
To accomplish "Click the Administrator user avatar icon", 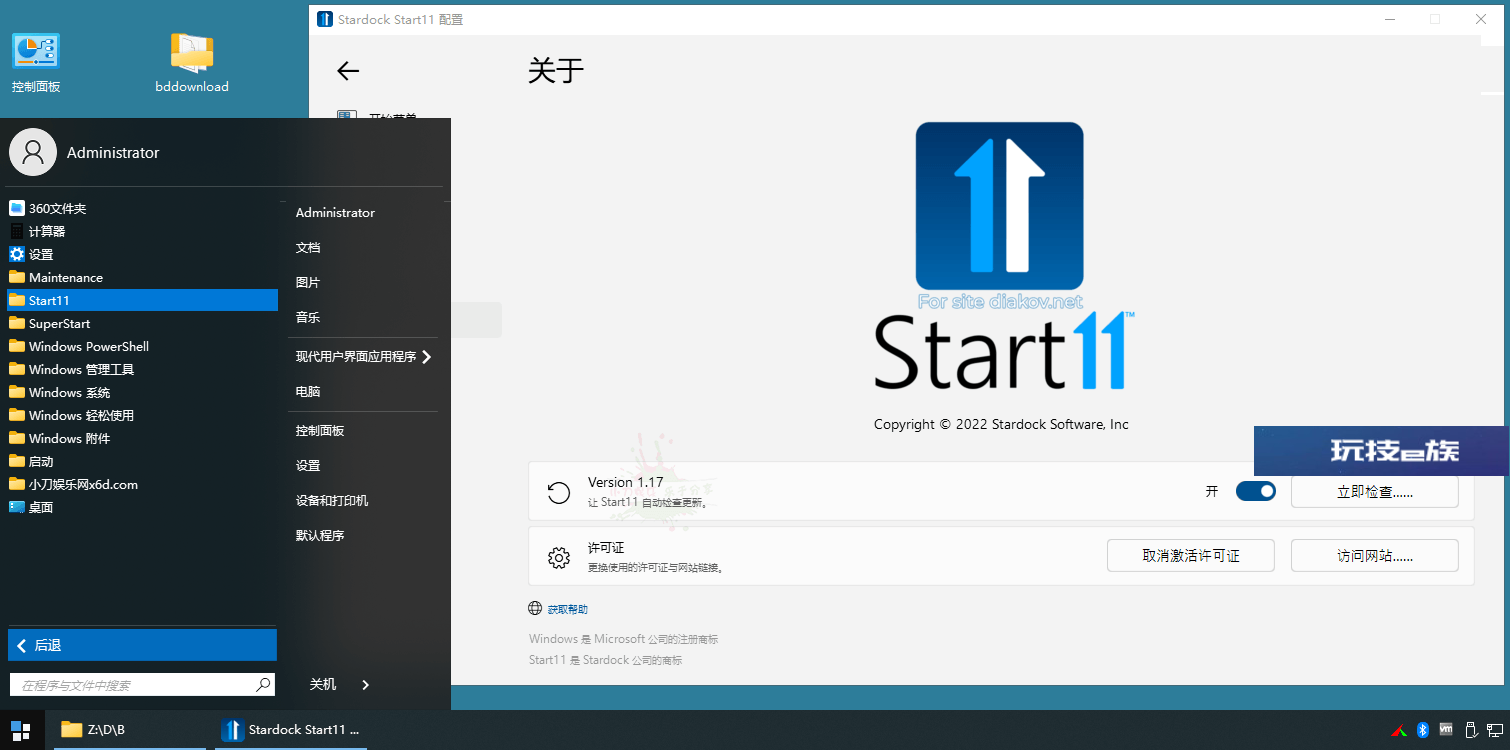I will tap(33, 152).
